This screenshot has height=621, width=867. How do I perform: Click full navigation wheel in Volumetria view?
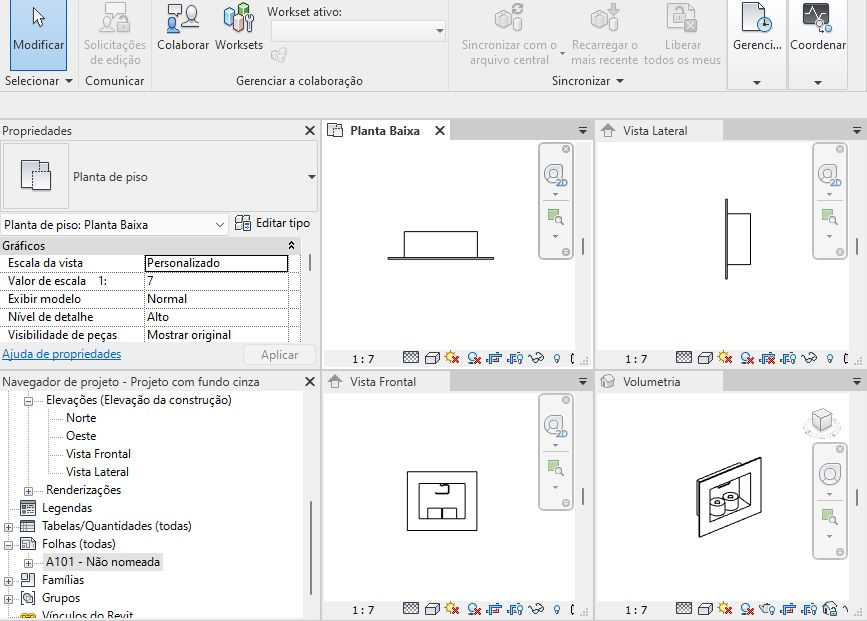coord(829,474)
